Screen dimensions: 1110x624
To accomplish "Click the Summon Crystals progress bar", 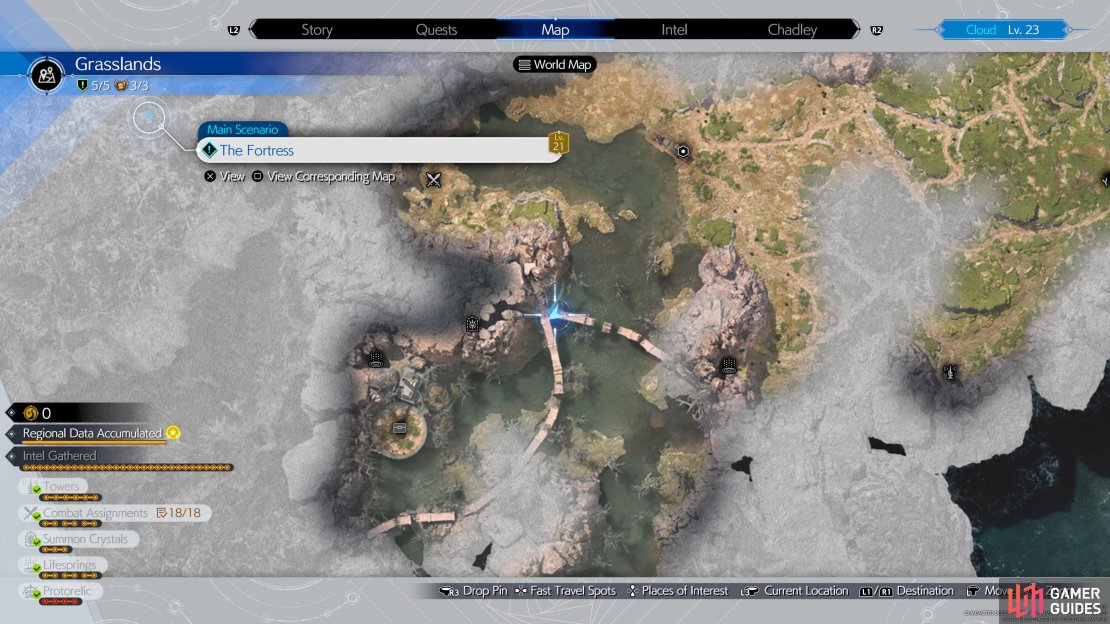I will [x=55, y=550].
